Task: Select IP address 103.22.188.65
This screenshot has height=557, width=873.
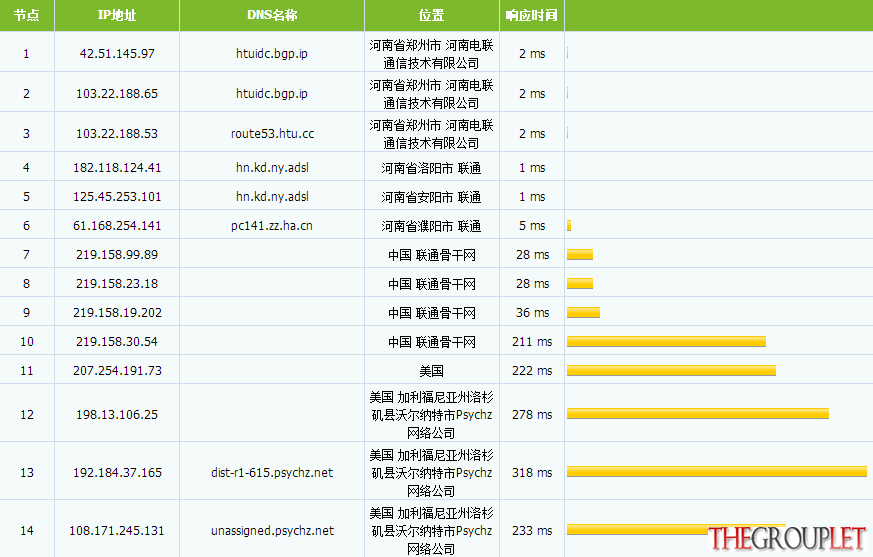Action: pyautogui.click(x=117, y=94)
